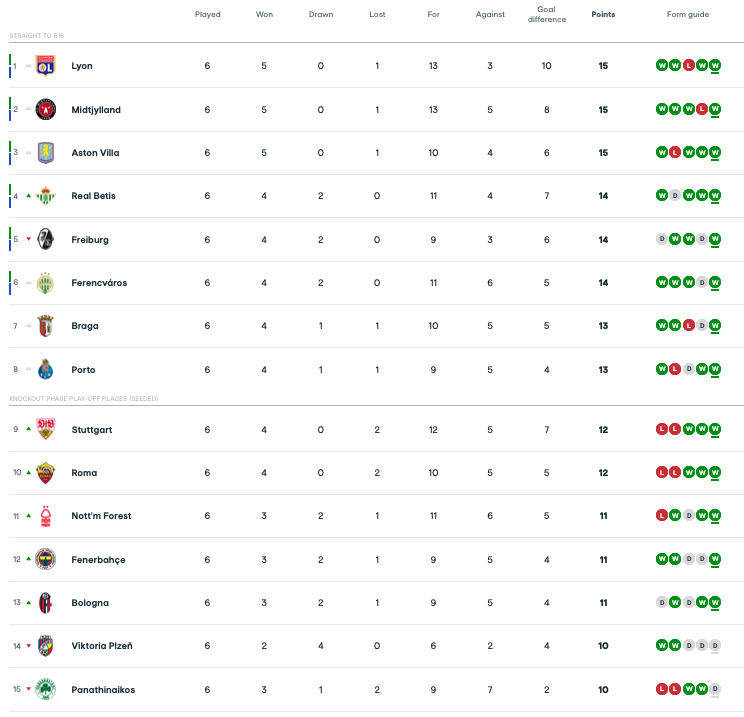This screenshot has height=717, width=744.
Task: Click Braga's latest W form indicator
Action: click(x=715, y=326)
